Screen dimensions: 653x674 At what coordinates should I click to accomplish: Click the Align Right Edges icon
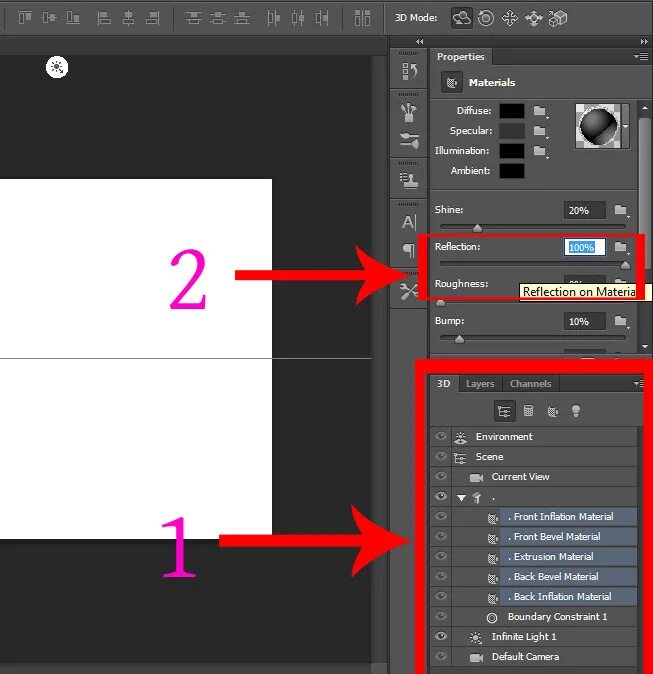coord(152,18)
